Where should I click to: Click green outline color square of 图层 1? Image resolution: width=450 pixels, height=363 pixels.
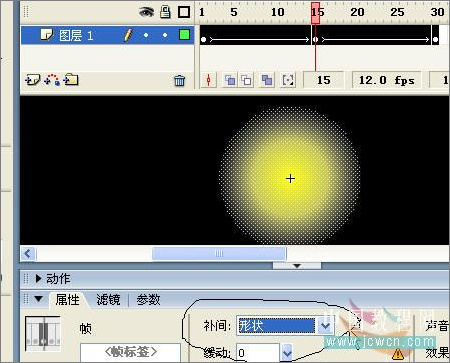184,34
